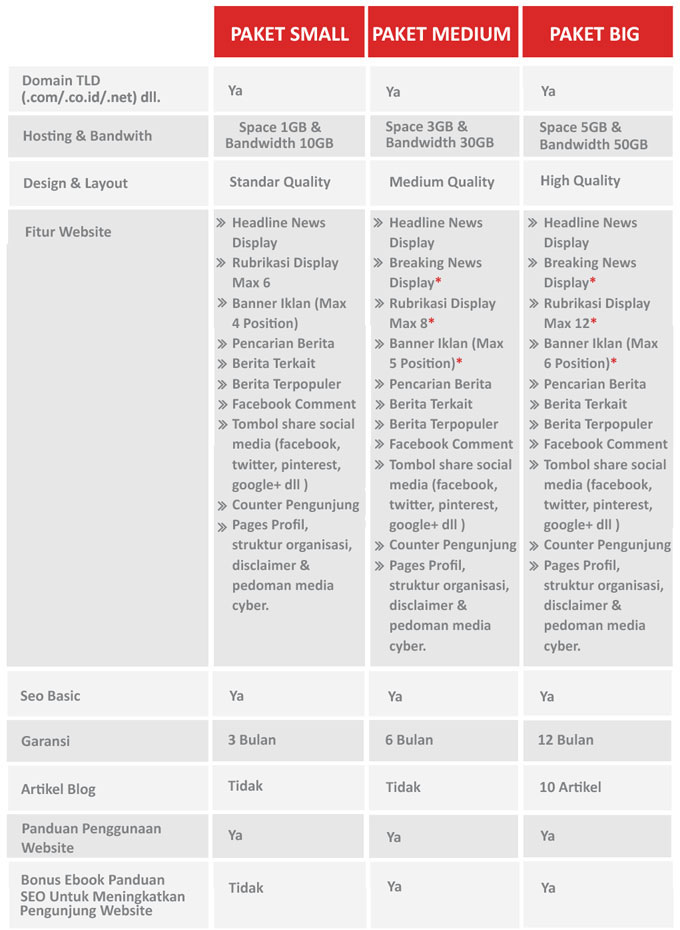Click chevron icon before Facebook Comment in Paket Small

[221, 405]
